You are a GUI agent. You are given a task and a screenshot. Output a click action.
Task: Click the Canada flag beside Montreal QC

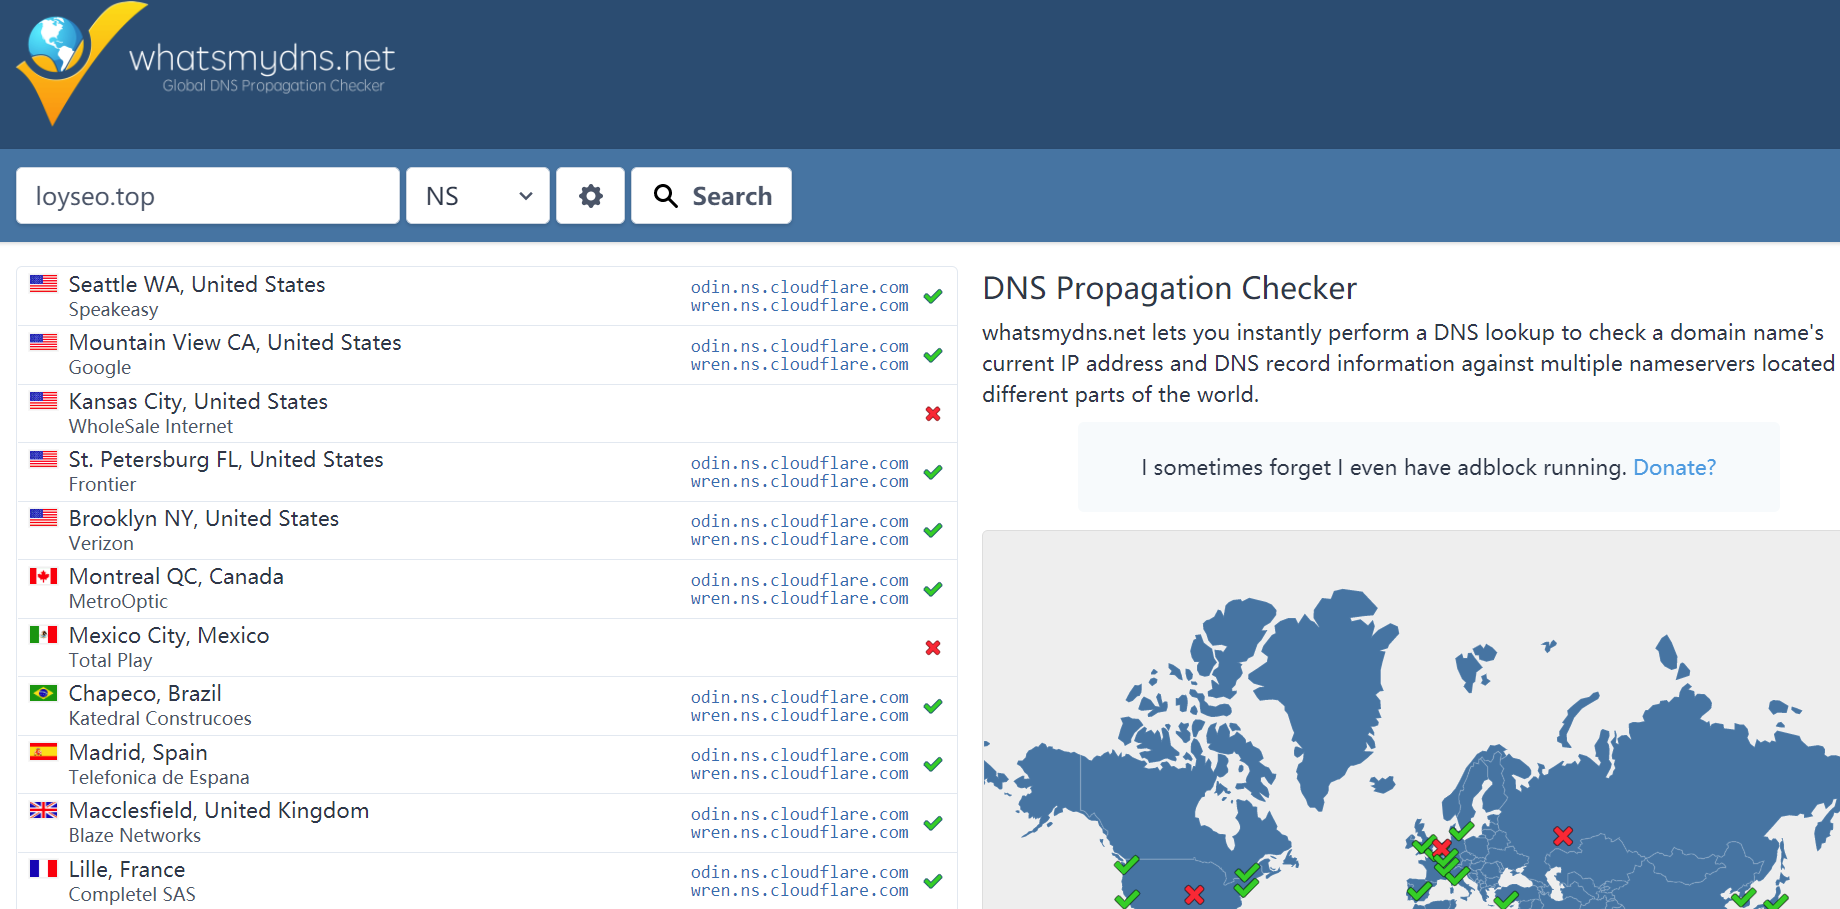(43, 576)
